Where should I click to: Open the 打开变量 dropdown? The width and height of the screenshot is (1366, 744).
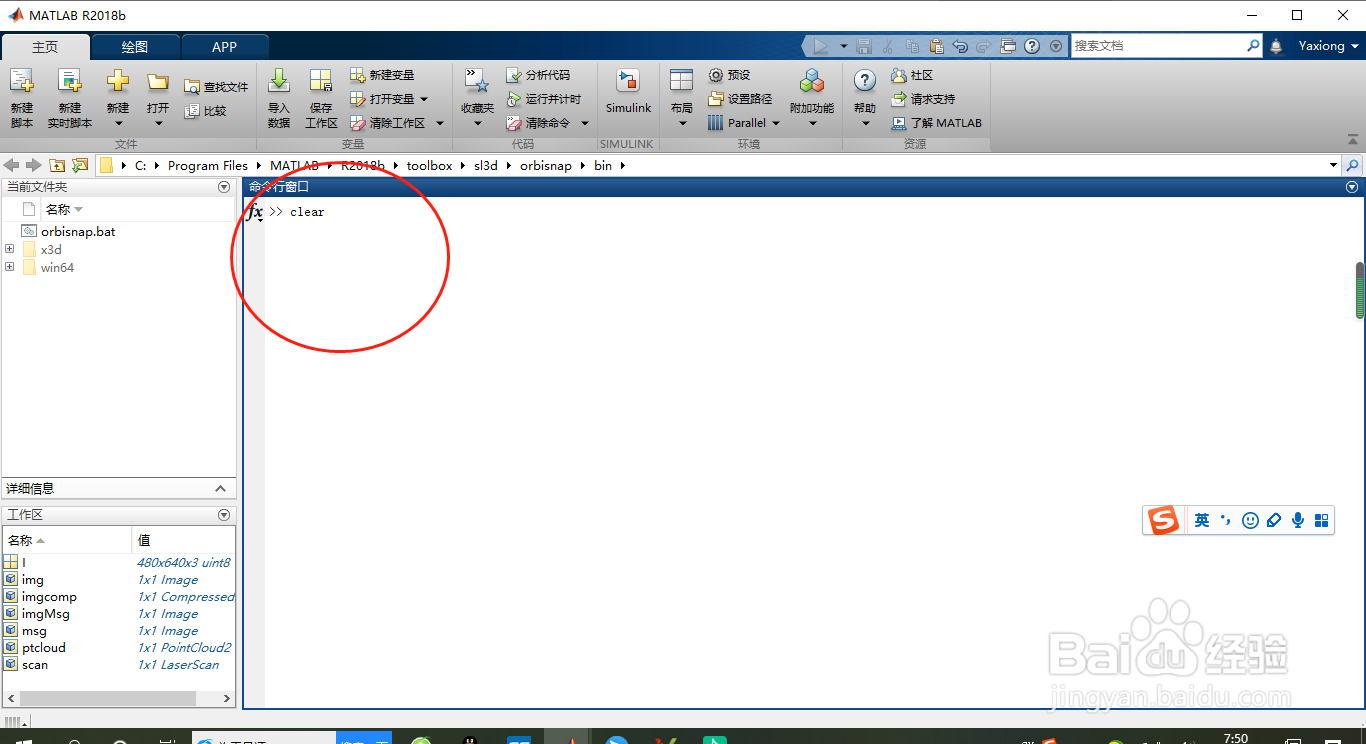(x=424, y=99)
